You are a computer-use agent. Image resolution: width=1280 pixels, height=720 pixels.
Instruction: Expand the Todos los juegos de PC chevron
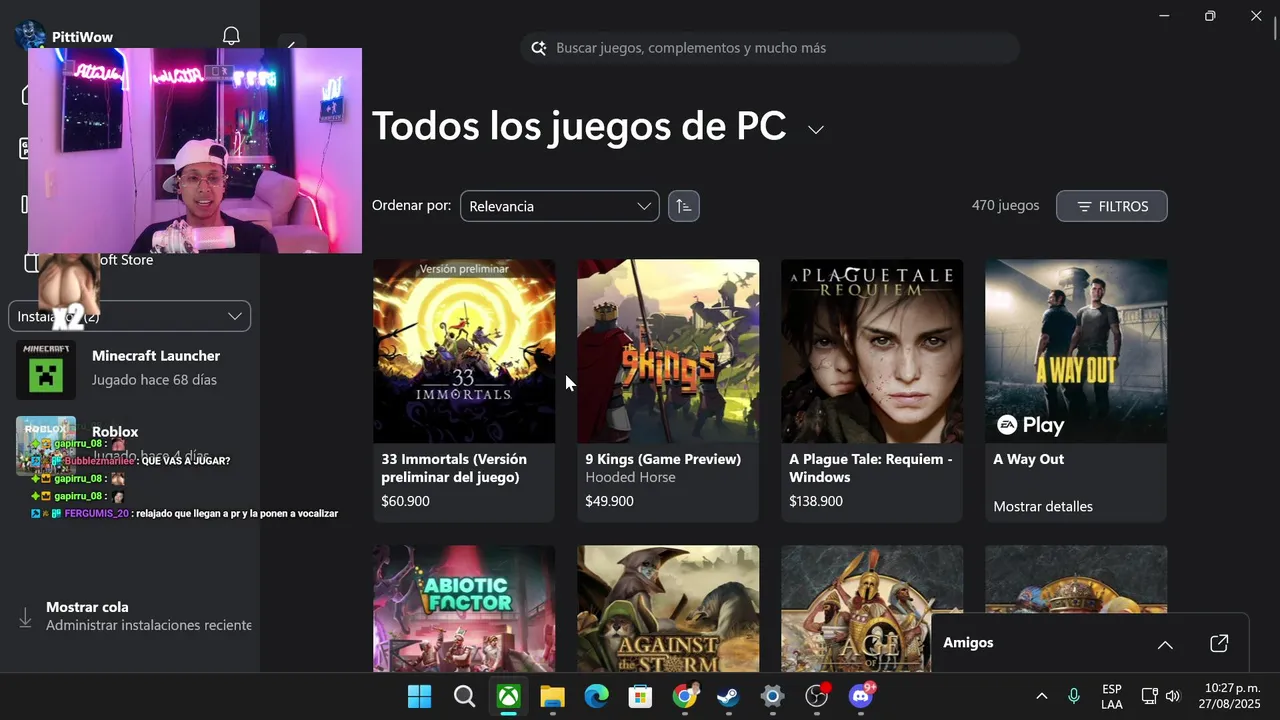pos(816,130)
